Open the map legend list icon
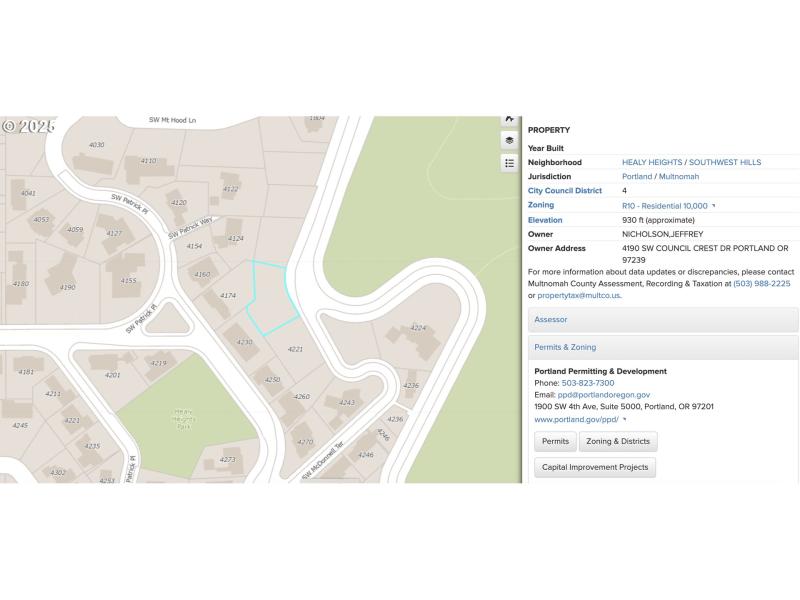The height and width of the screenshot is (600, 800). [x=509, y=163]
